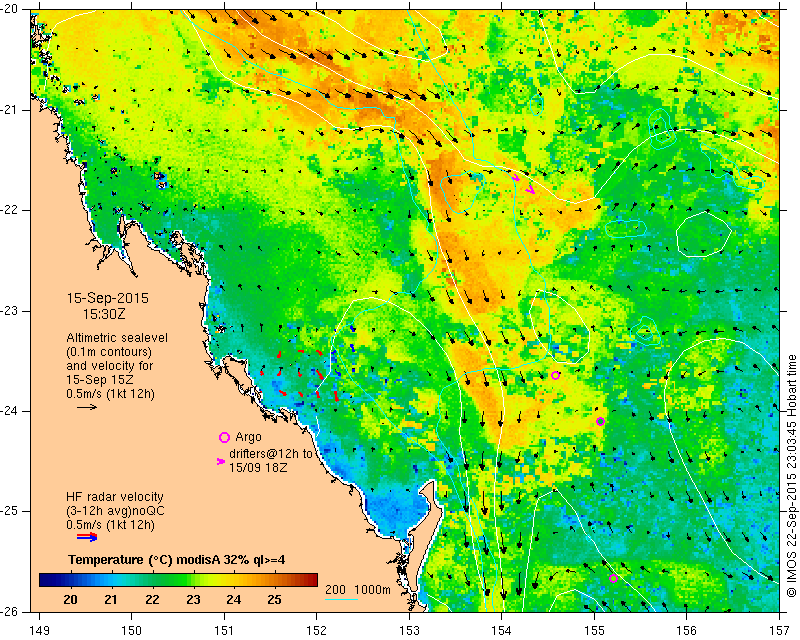
Task: Click '0.5m/s (1kt 12h)' under HF radar legend
Action: [110, 525]
